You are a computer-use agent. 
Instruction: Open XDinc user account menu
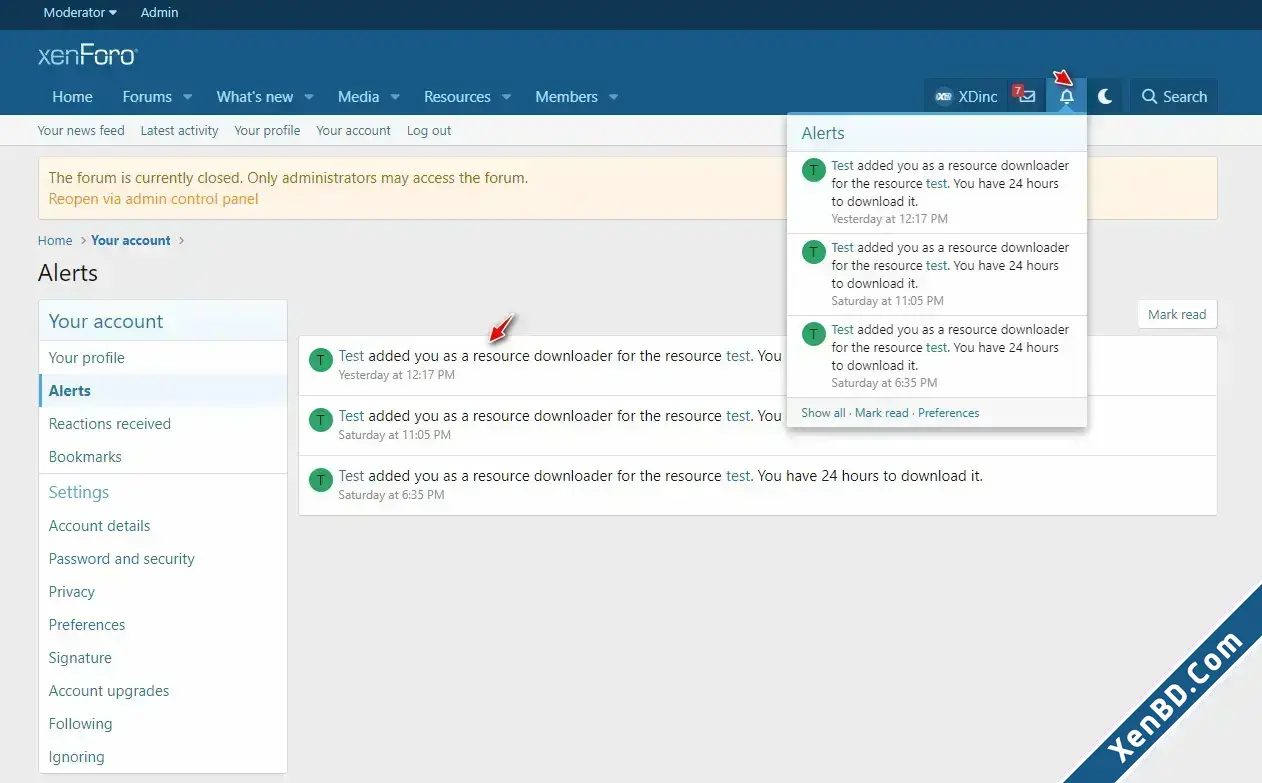(965, 97)
